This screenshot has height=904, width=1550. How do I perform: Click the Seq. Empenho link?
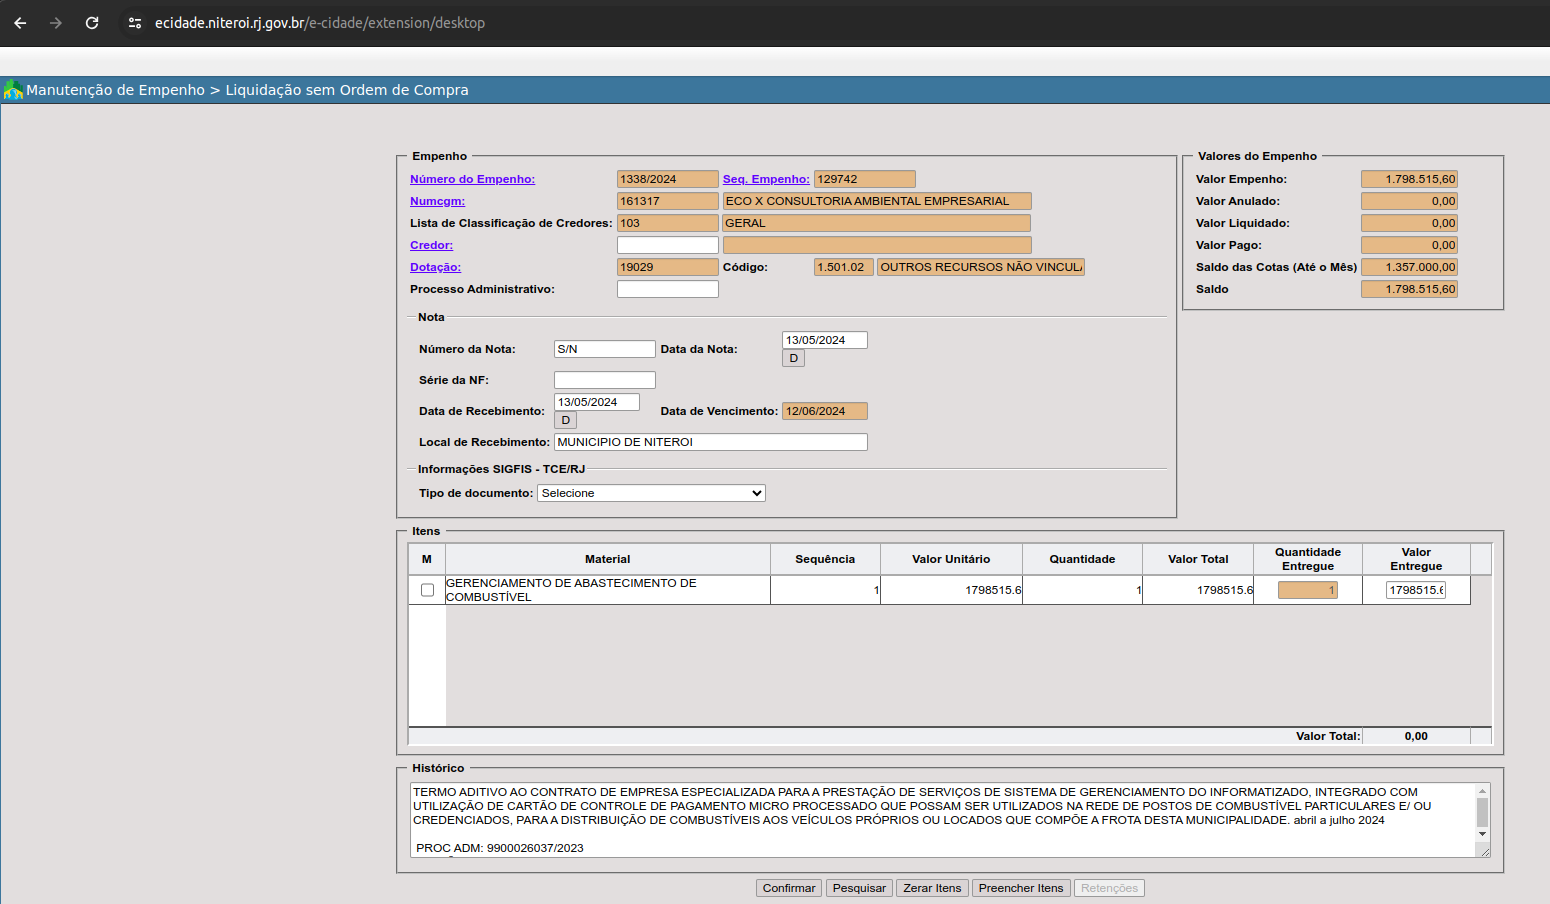point(766,180)
